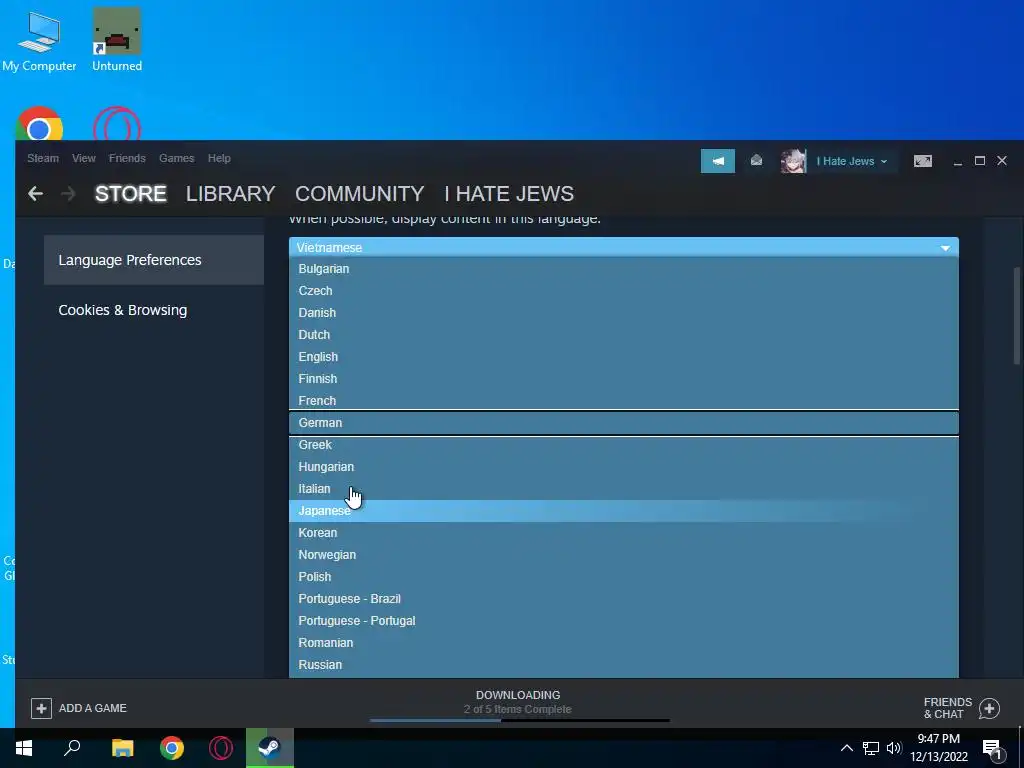Viewport: 1024px width, 768px height.
Task: Open the View menu
Action: [x=84, y=158]
